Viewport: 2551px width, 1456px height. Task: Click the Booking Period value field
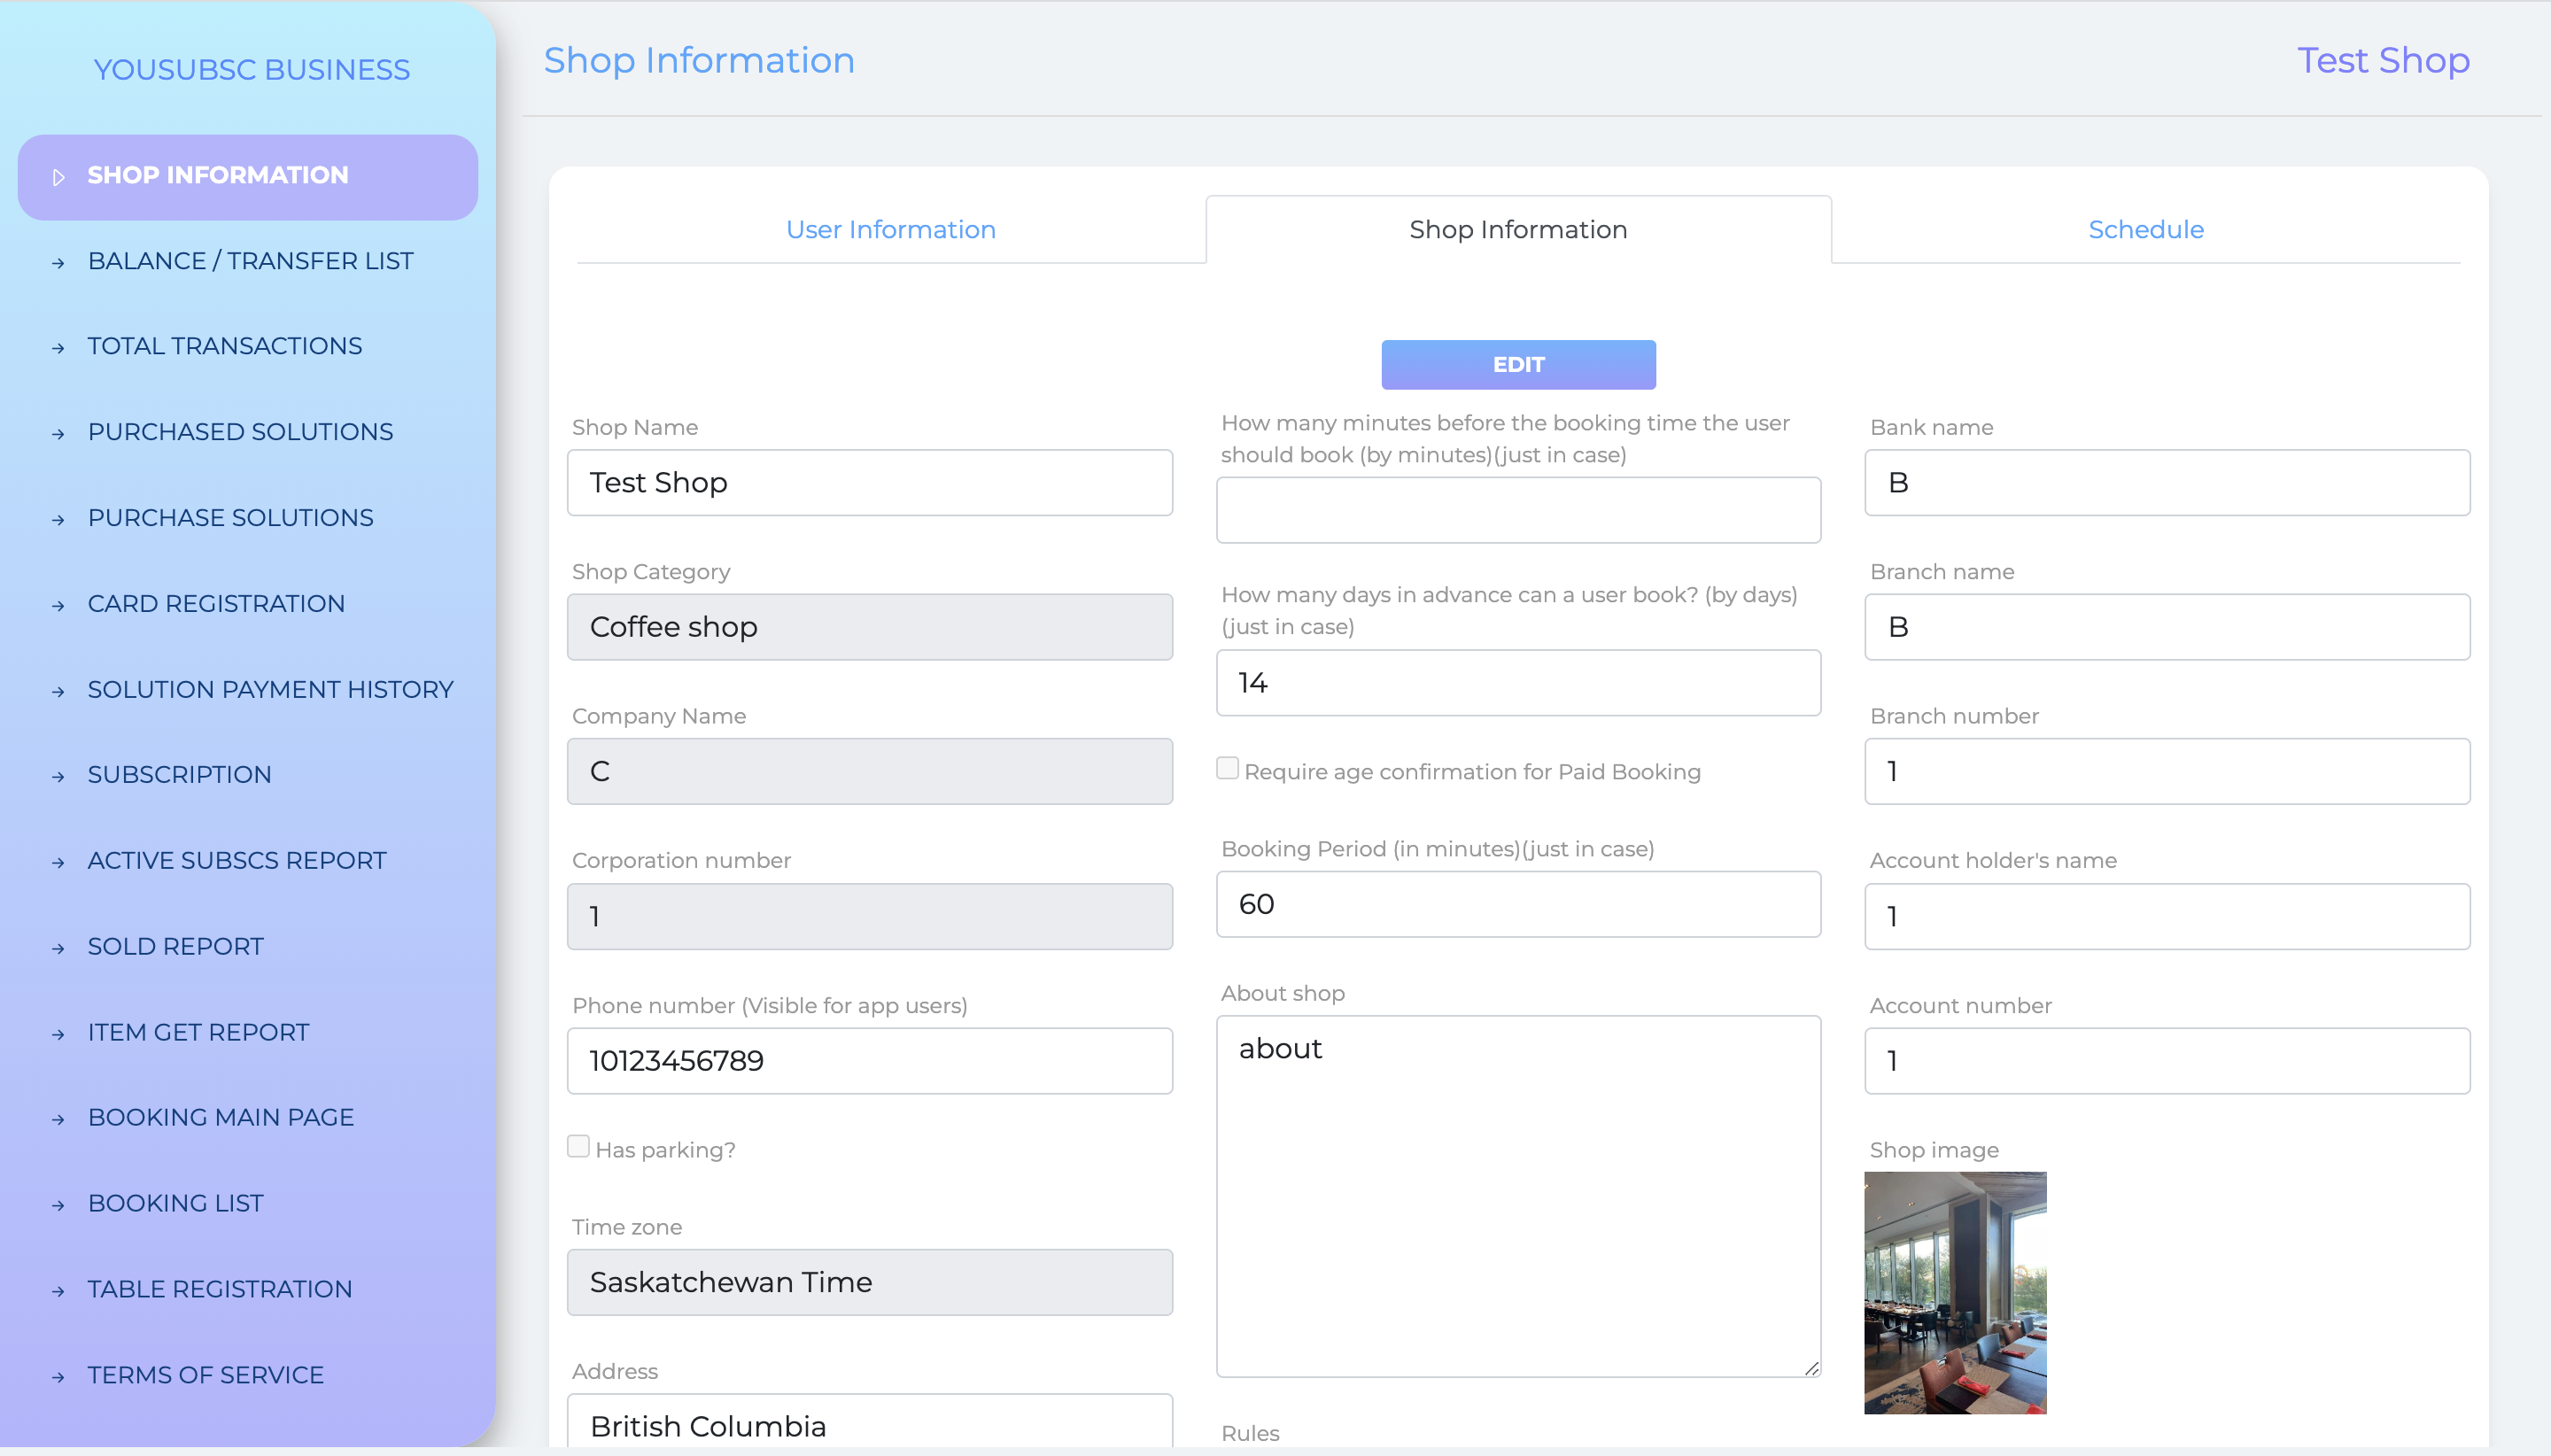[x=1516, y=904]
